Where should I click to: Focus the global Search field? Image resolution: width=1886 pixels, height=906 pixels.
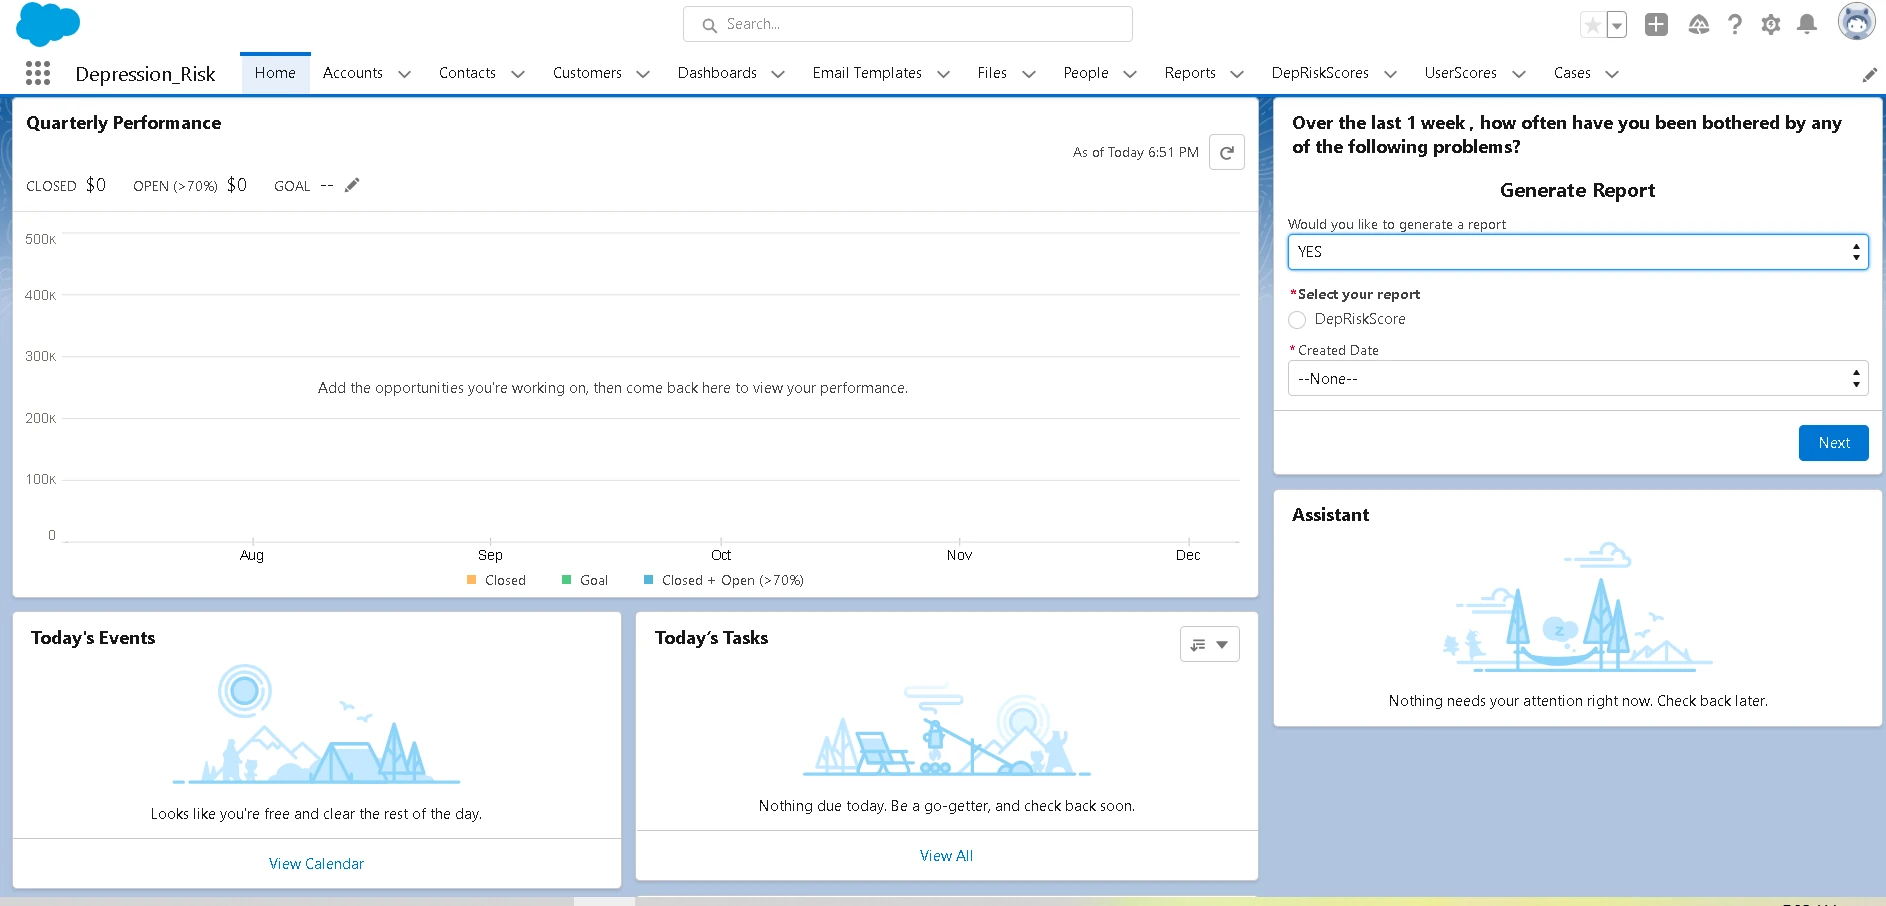908,24
